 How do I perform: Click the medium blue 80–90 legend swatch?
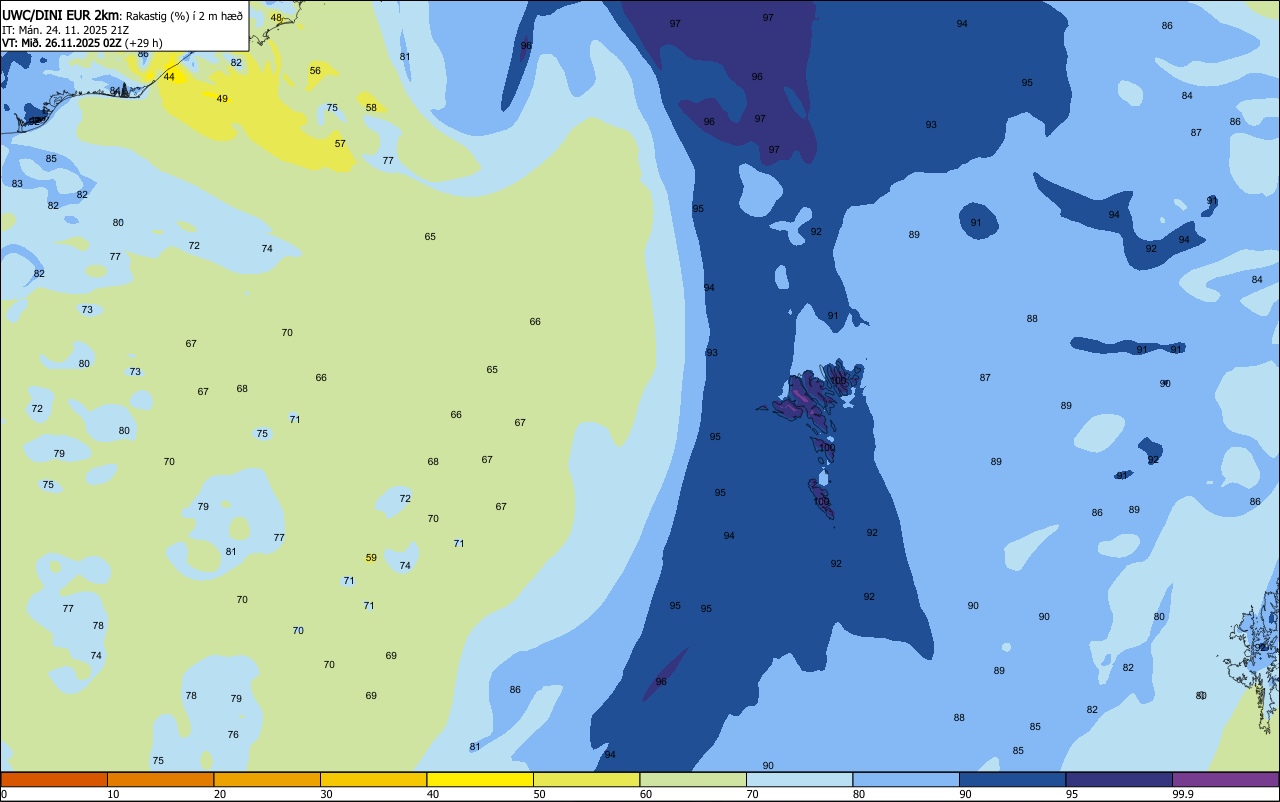click(x=906, y=779)
